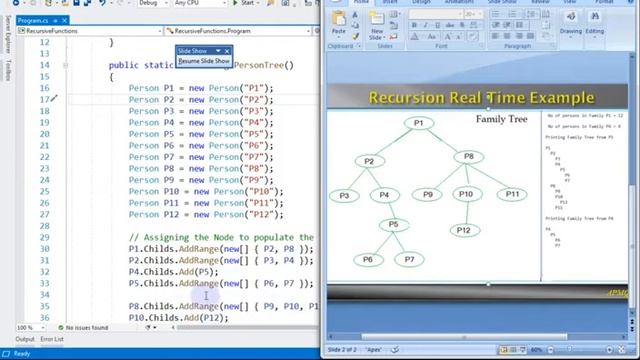Screen dimensions: 640x360
Task: Switch to the View ribbon tab
Action: point(569,2)
